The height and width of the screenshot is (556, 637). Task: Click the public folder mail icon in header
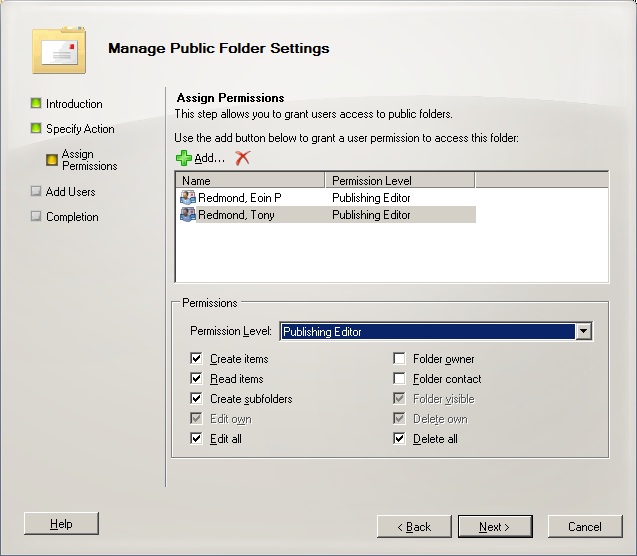point(57,49)
